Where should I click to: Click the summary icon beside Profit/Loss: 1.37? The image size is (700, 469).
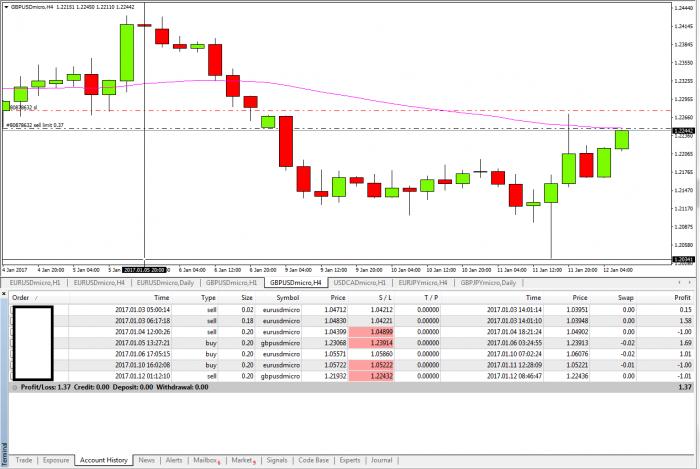tap(15, 387)
